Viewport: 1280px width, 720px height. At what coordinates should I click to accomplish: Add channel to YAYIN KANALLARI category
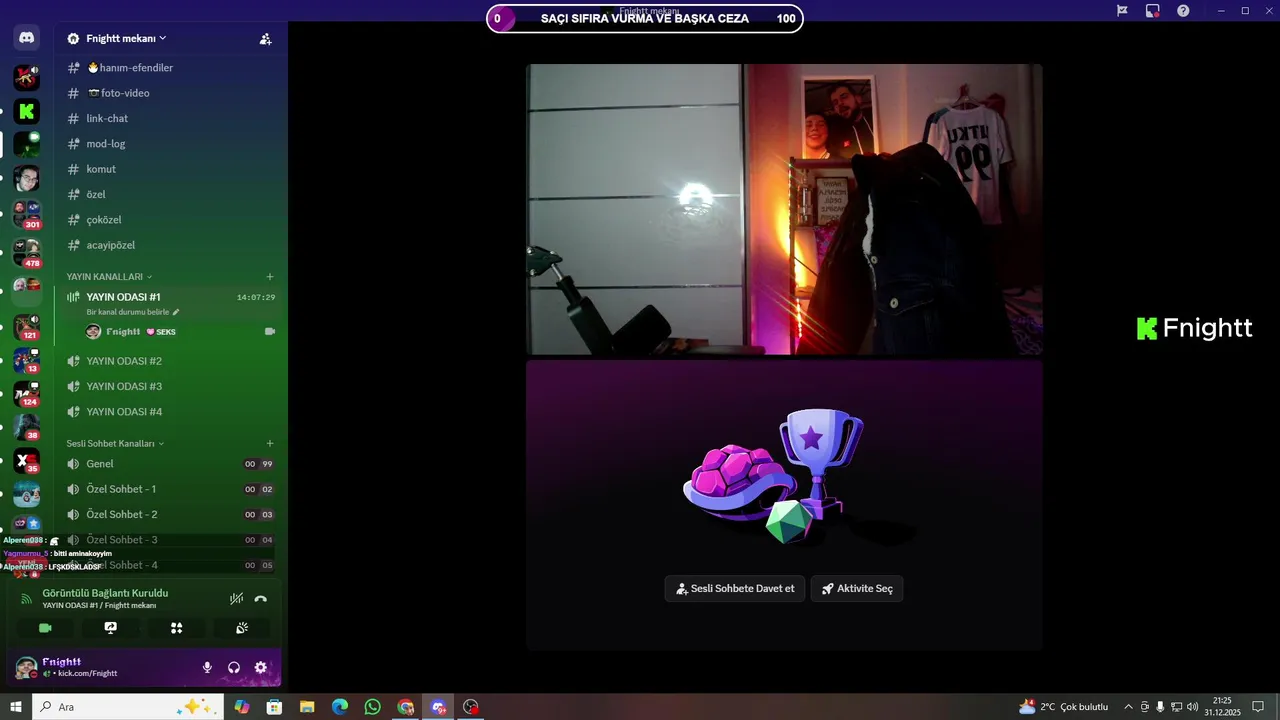[270, 277]
